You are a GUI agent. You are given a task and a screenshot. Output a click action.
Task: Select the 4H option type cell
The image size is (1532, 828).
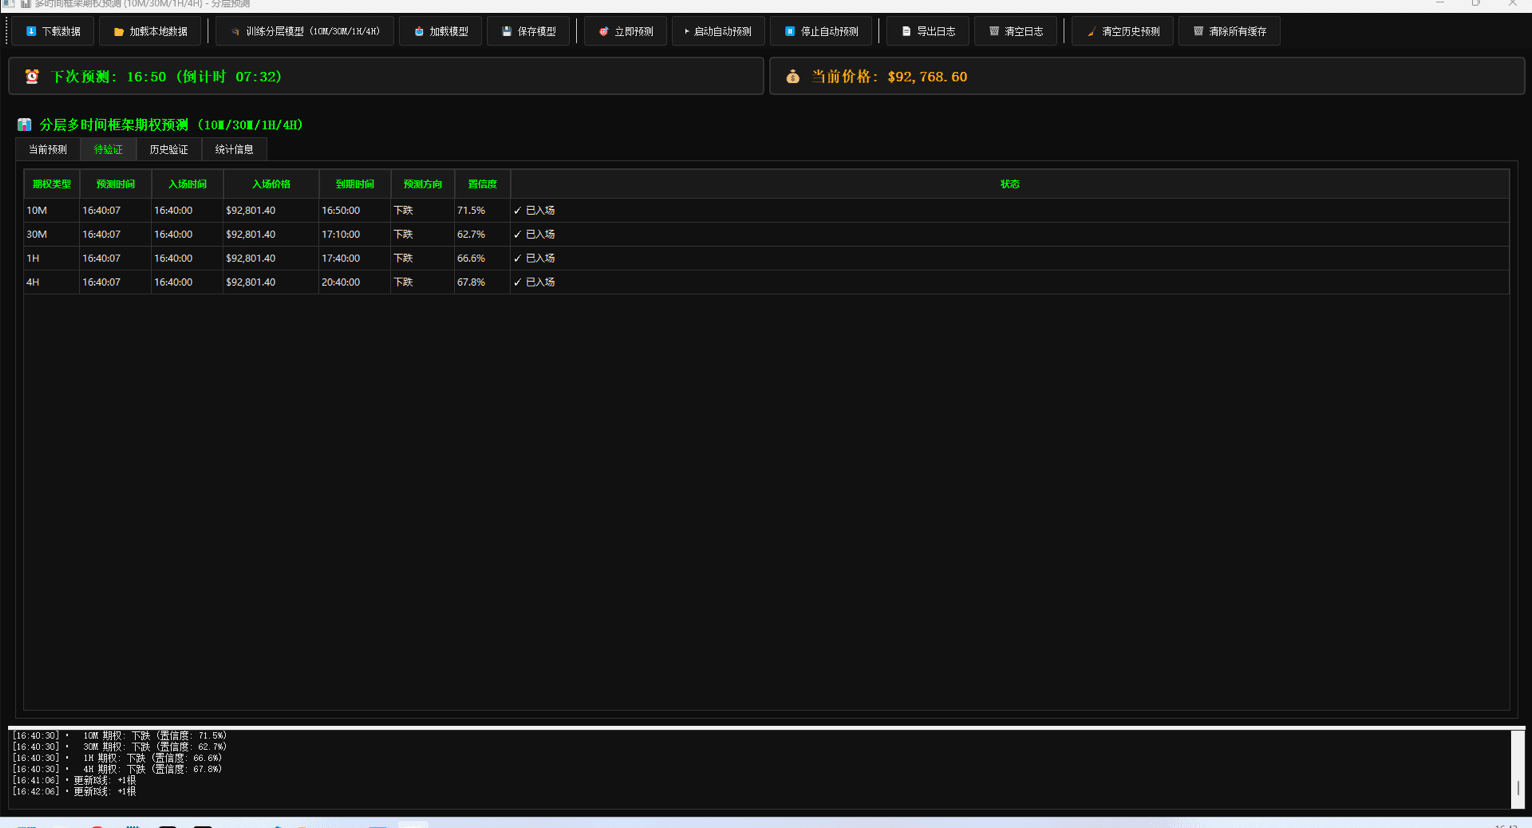(x=52, y=282)
